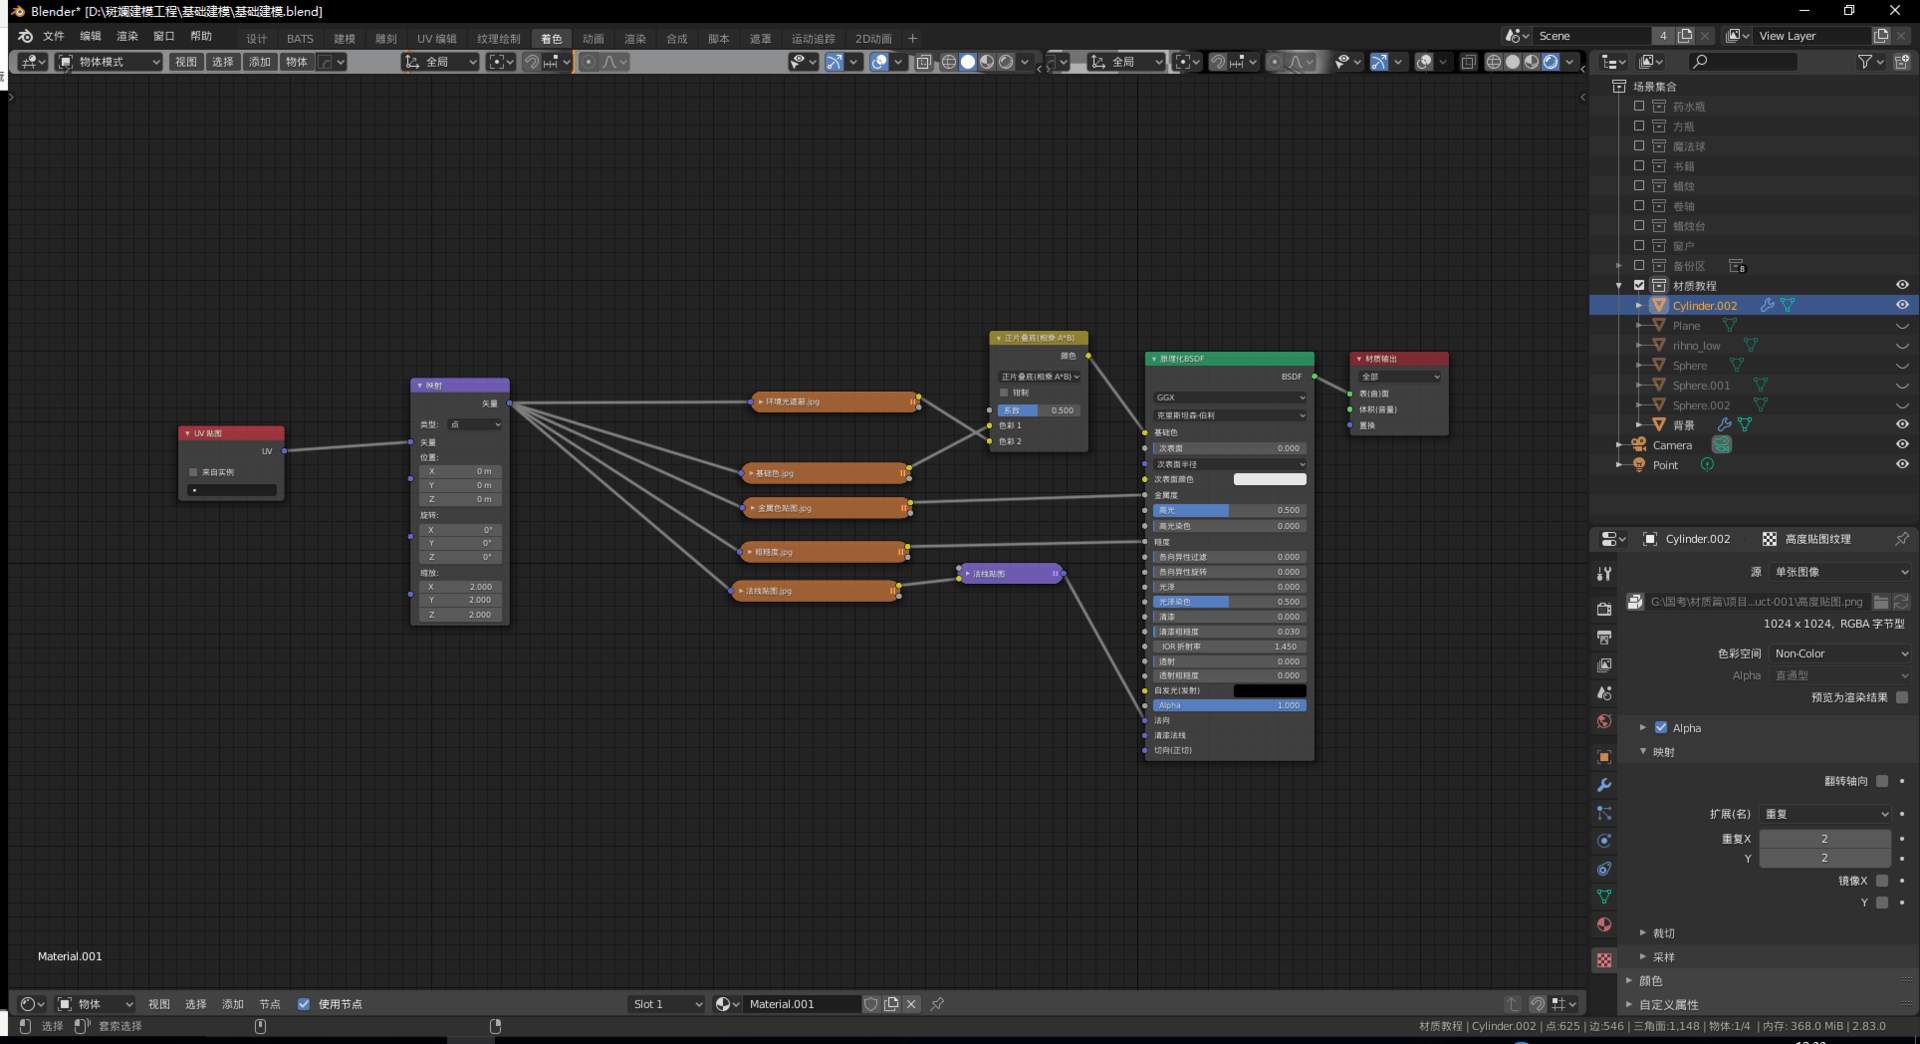Viewport: 1920px width, 1044px height.
Task: Open image file browser folder icon
Action: point(1881,602)
